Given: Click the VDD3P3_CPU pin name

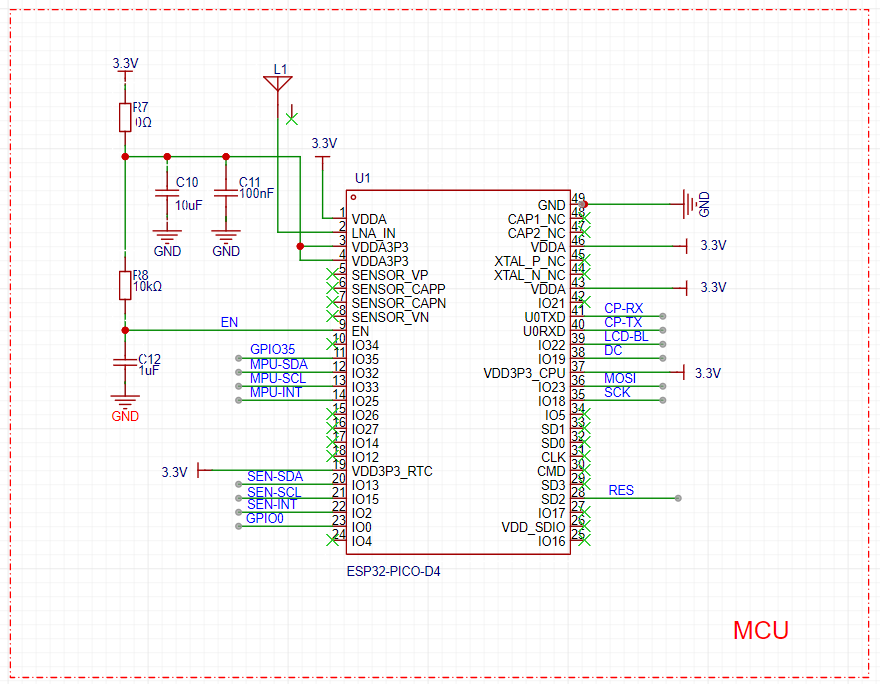Looking at the screenshot, I should click(x=524, y=373).
